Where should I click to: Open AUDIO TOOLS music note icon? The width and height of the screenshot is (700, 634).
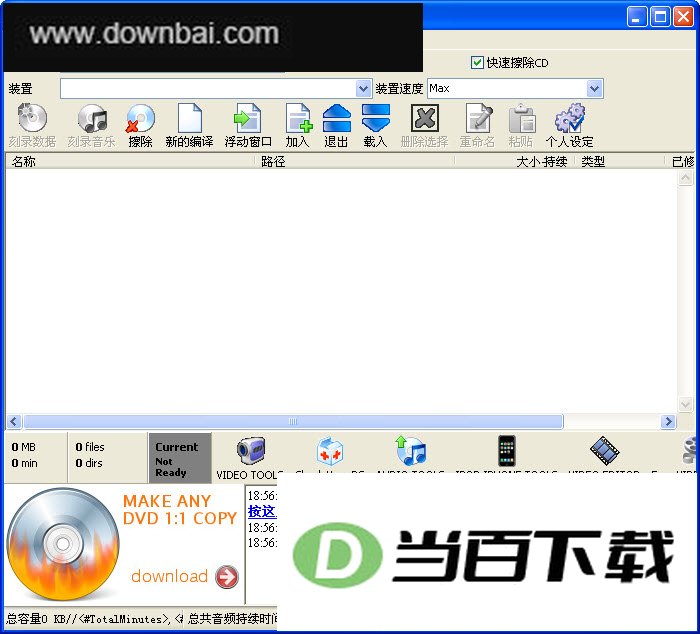pyautogui.click(x=411, y=451)
